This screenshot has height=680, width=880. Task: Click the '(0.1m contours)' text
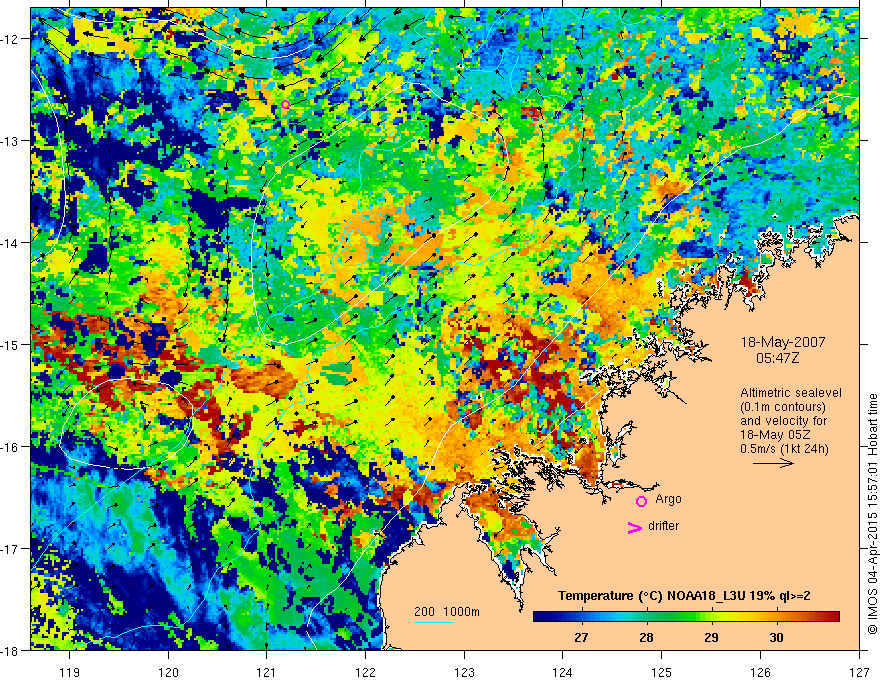tap(783, 407)
